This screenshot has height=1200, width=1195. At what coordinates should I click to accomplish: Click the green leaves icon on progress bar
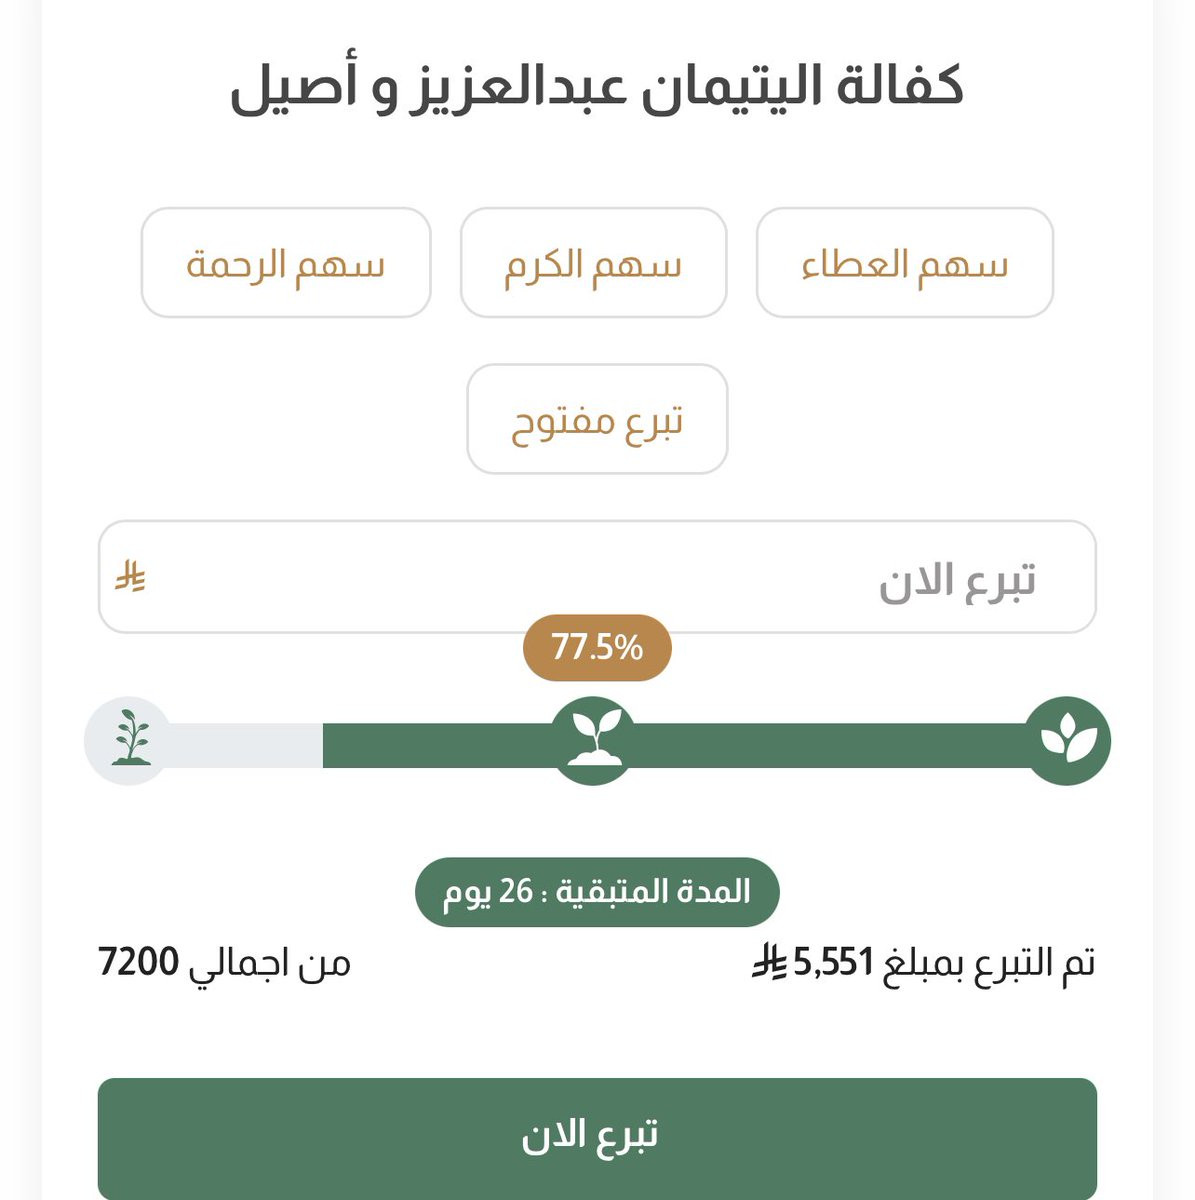pyautogui.click(x=1068, y=741)
